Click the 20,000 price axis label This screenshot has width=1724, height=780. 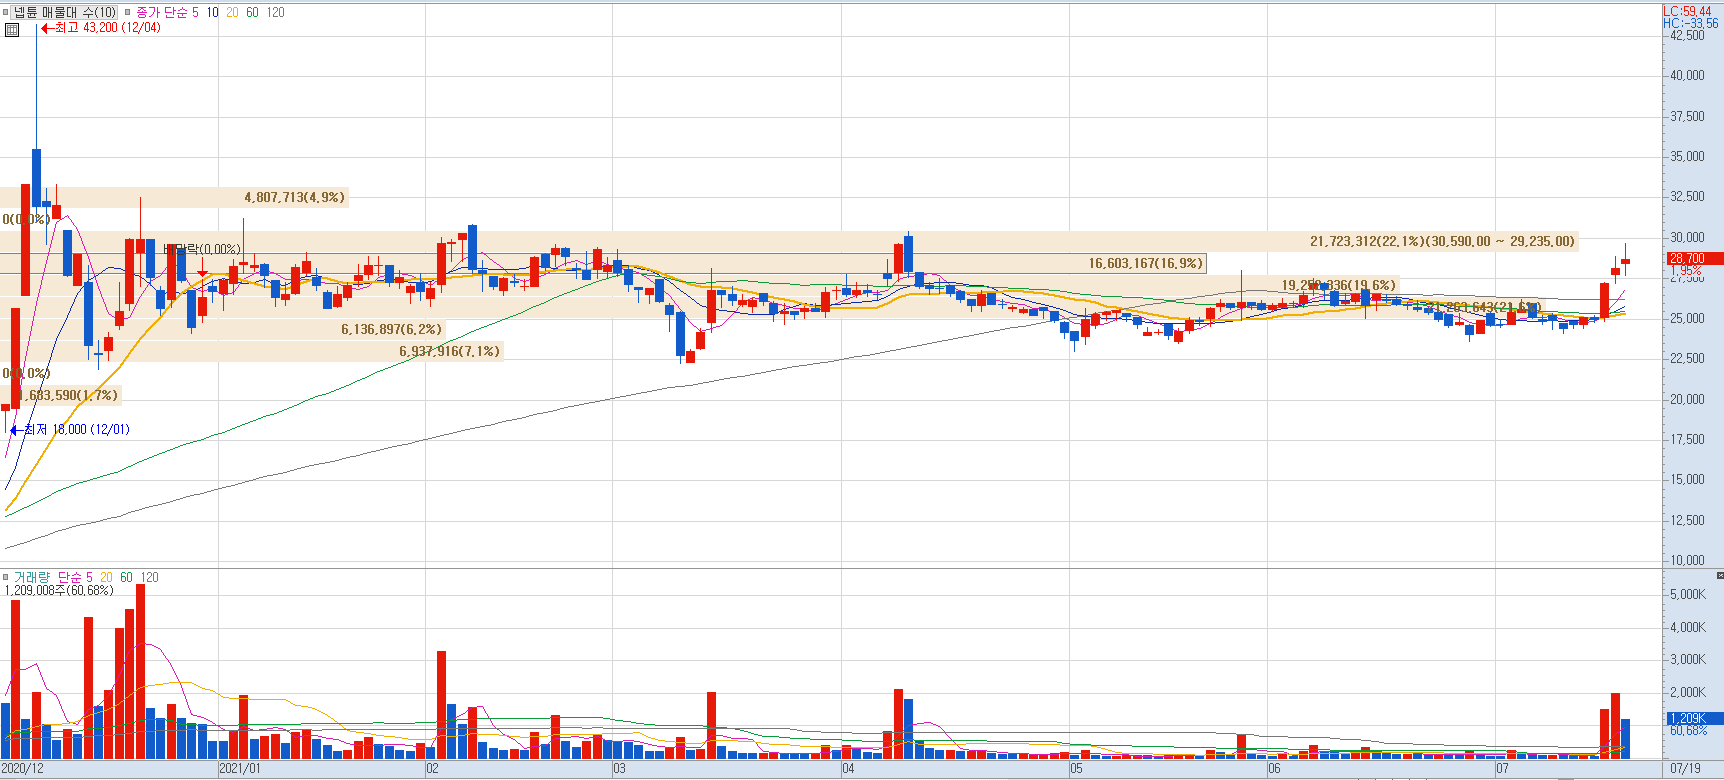click(1688, 399)
